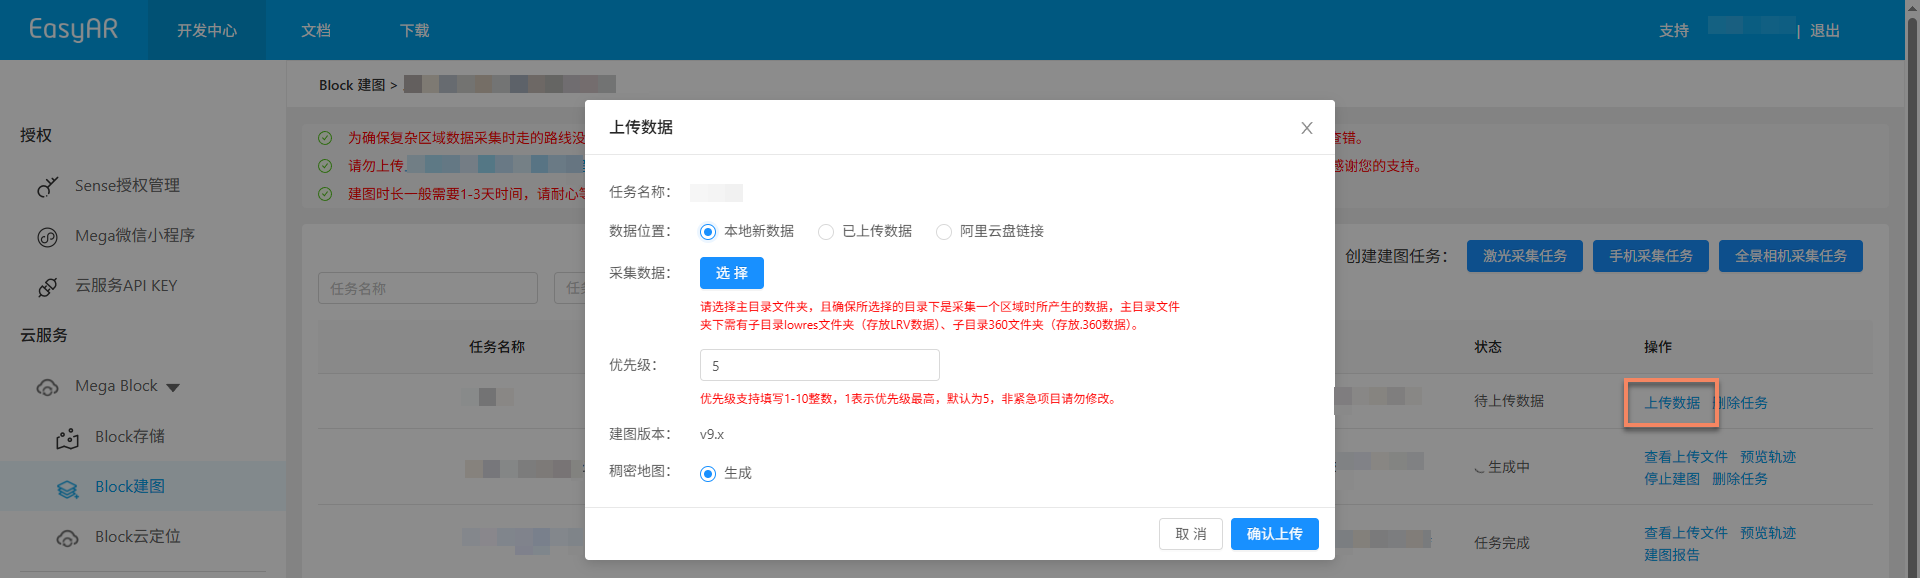Image resolution: width=1920 pixels, height=578 pixels.
Task: Click the v9.x 建图版本 value
Action: pyautogui.click(x=712, y=434)
